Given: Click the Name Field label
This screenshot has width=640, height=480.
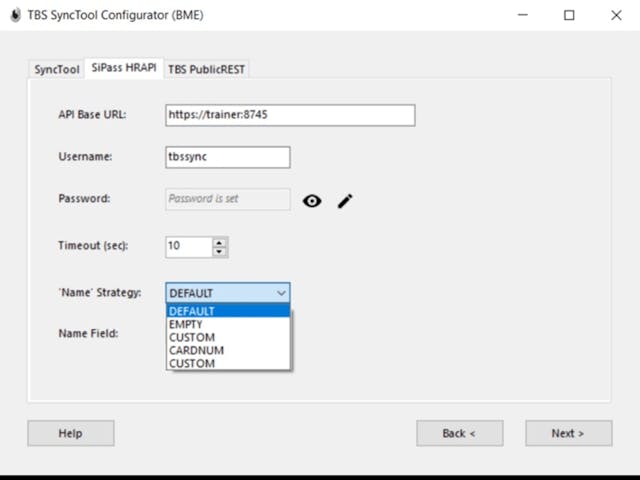Looking at the screenshot, I should 89,333.
